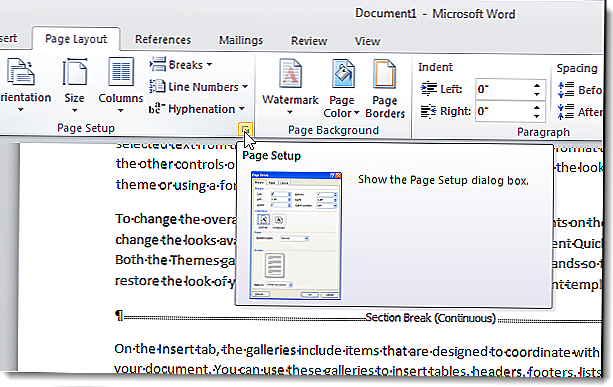This screenshot has width=613, height=387.
Task: Switch to the Page Layout tab
Action: pyautogui.click(x=76, y=39)
